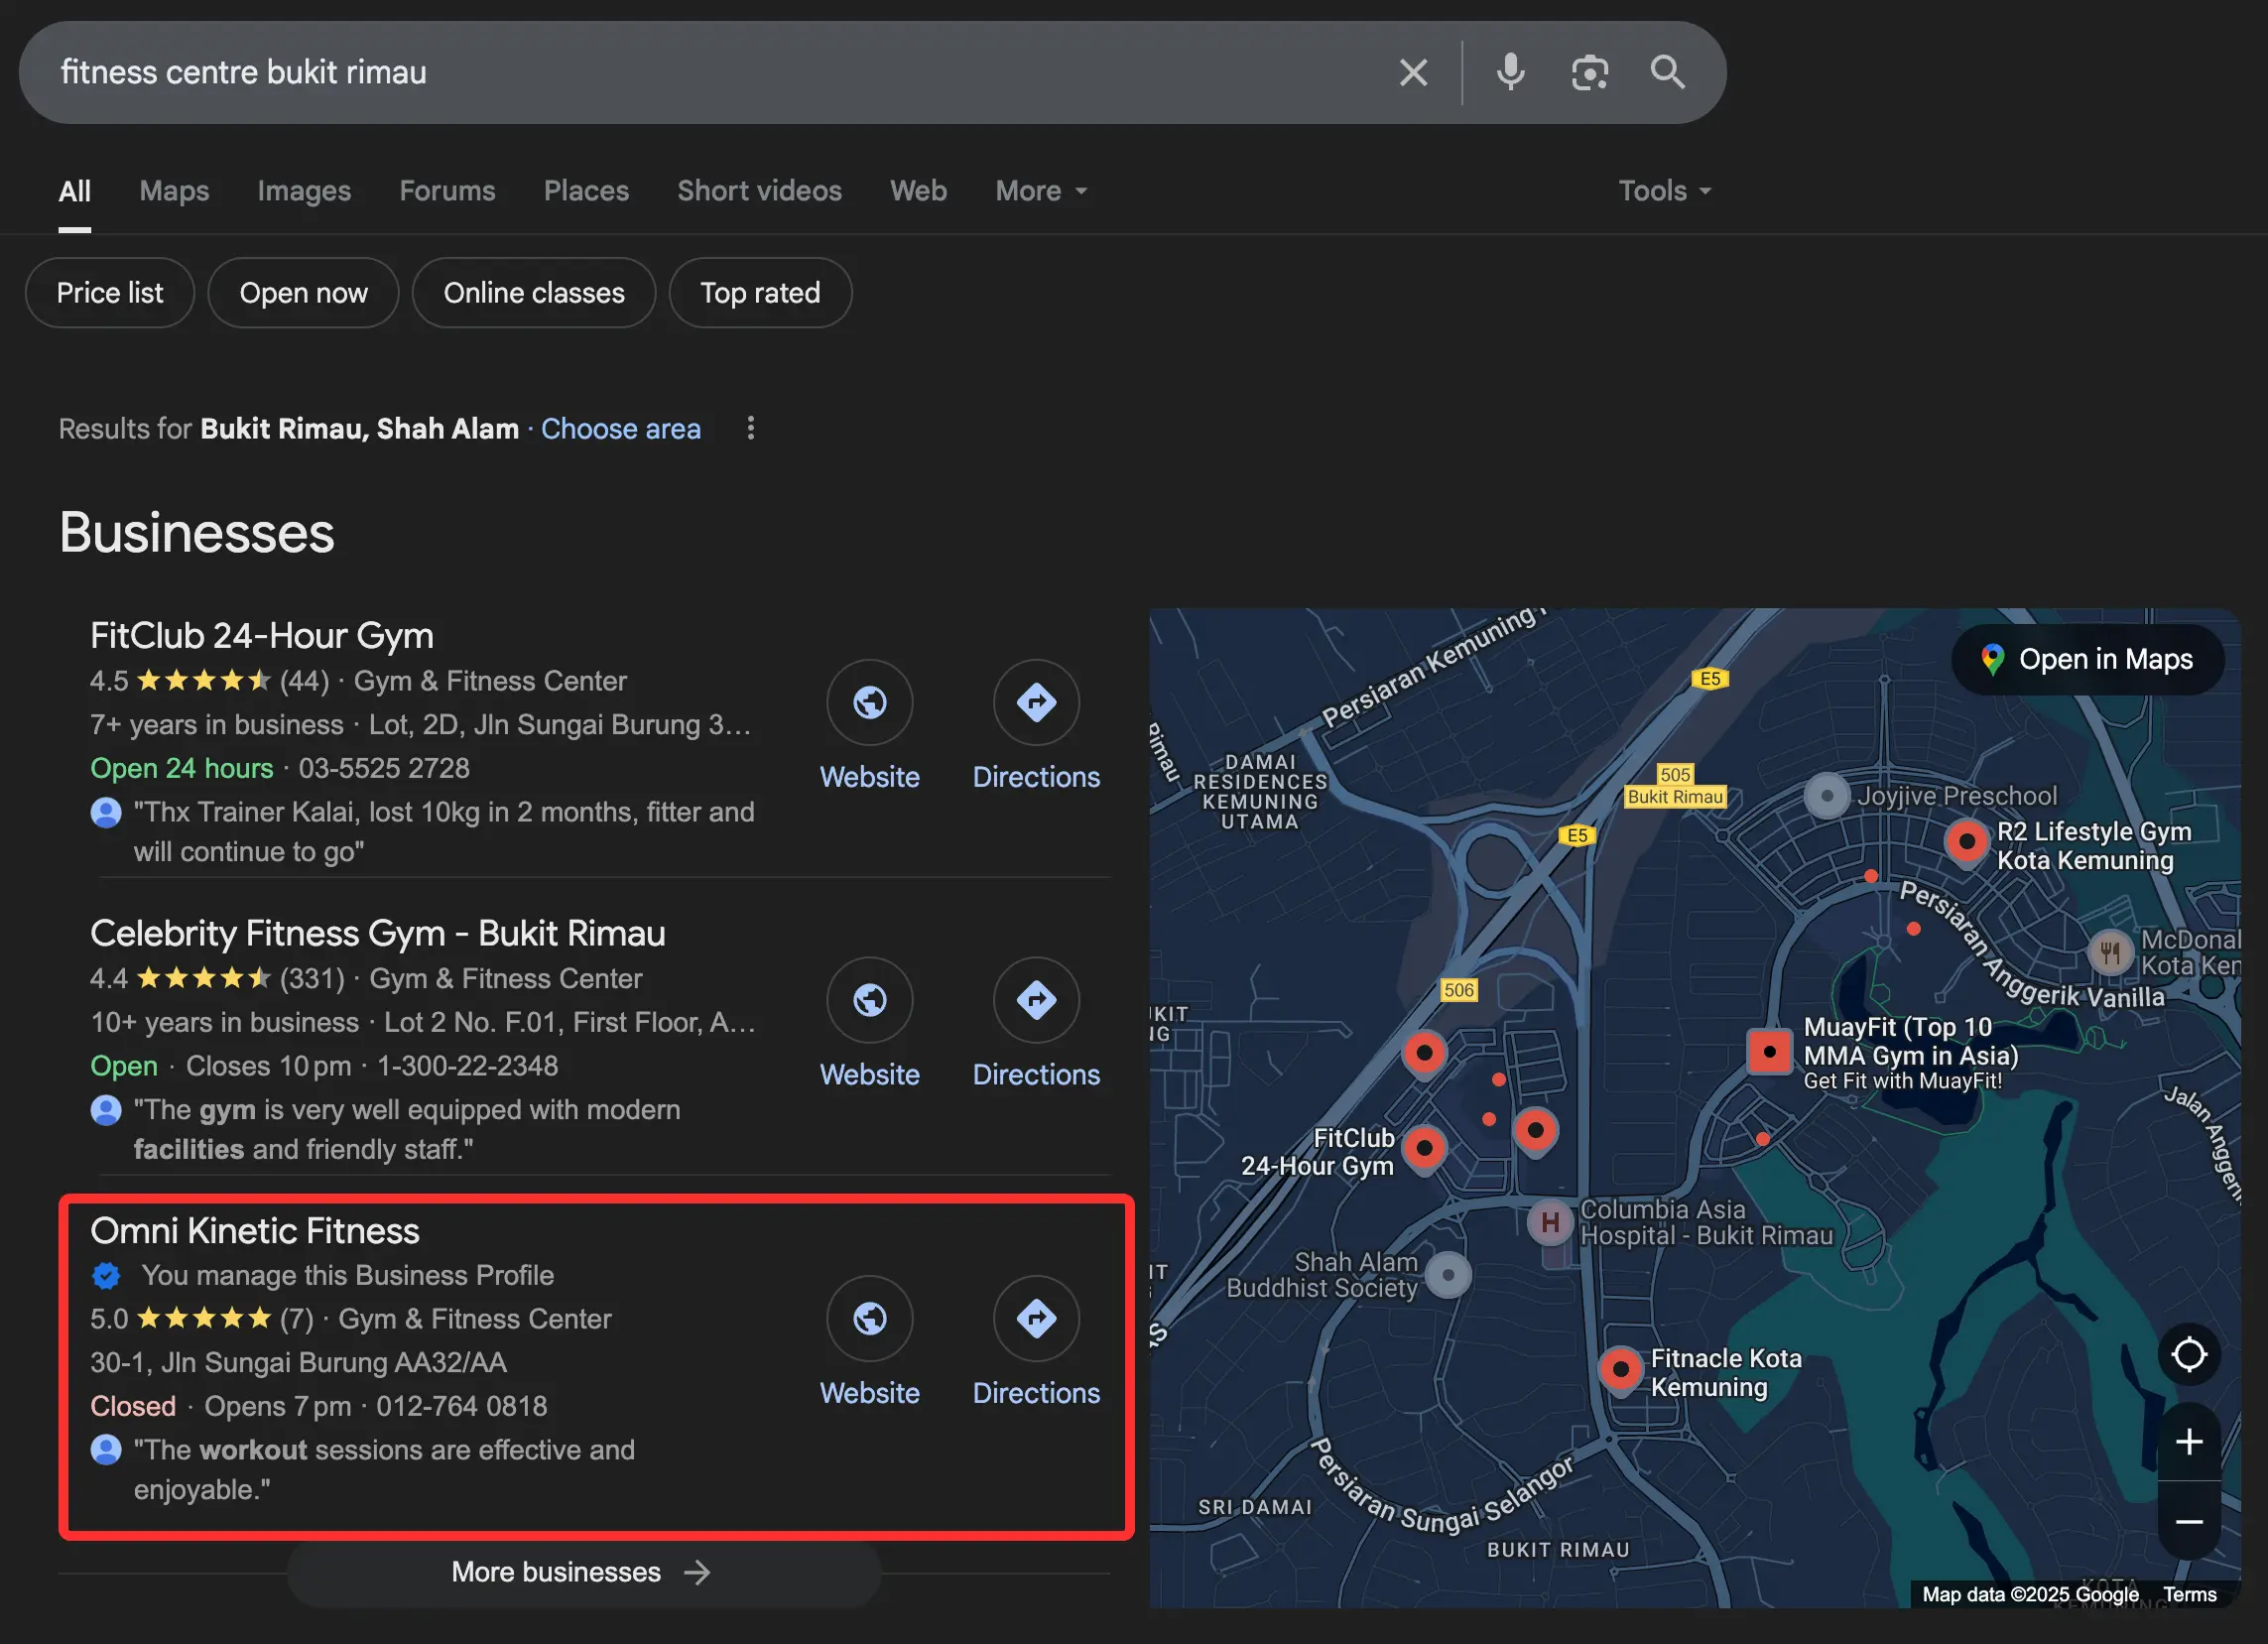
Task: Open search by image camera icon
Action: (x=1589, y=72)
